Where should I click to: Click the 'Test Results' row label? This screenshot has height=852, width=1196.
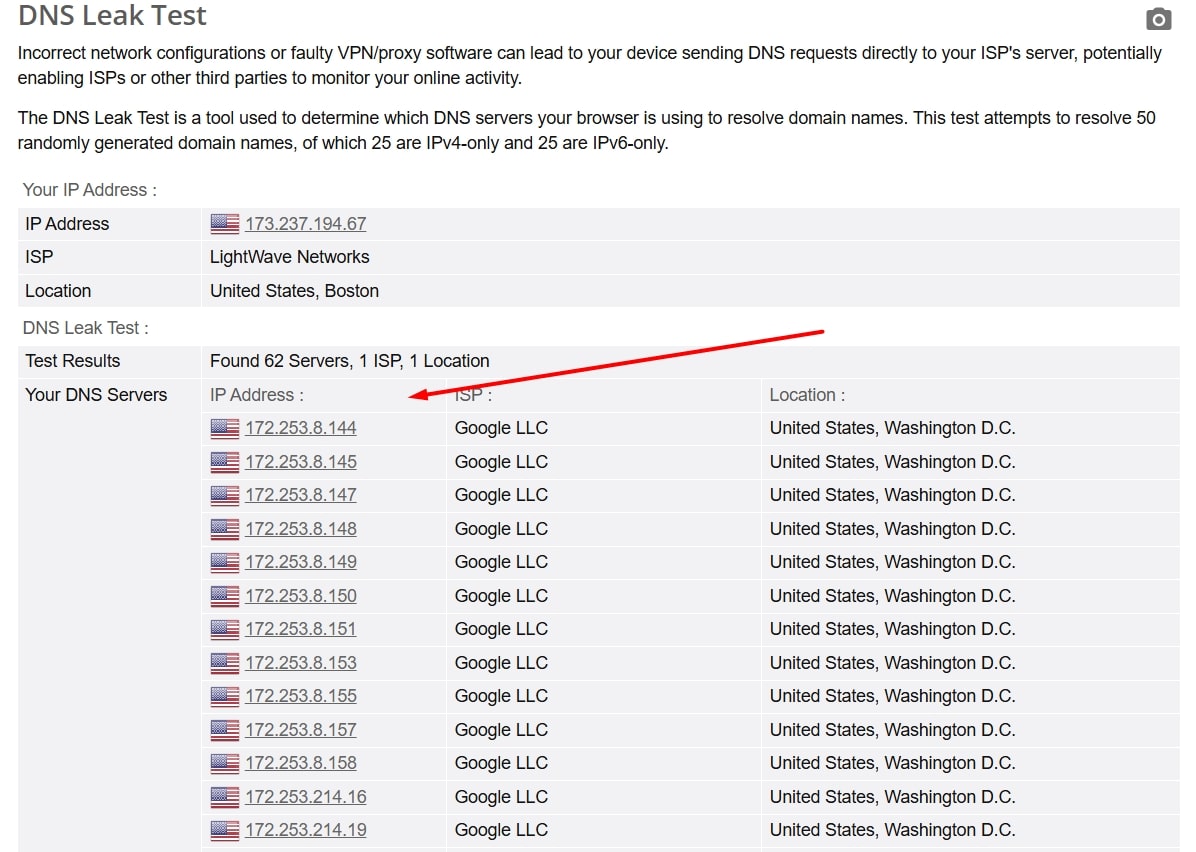72,361
